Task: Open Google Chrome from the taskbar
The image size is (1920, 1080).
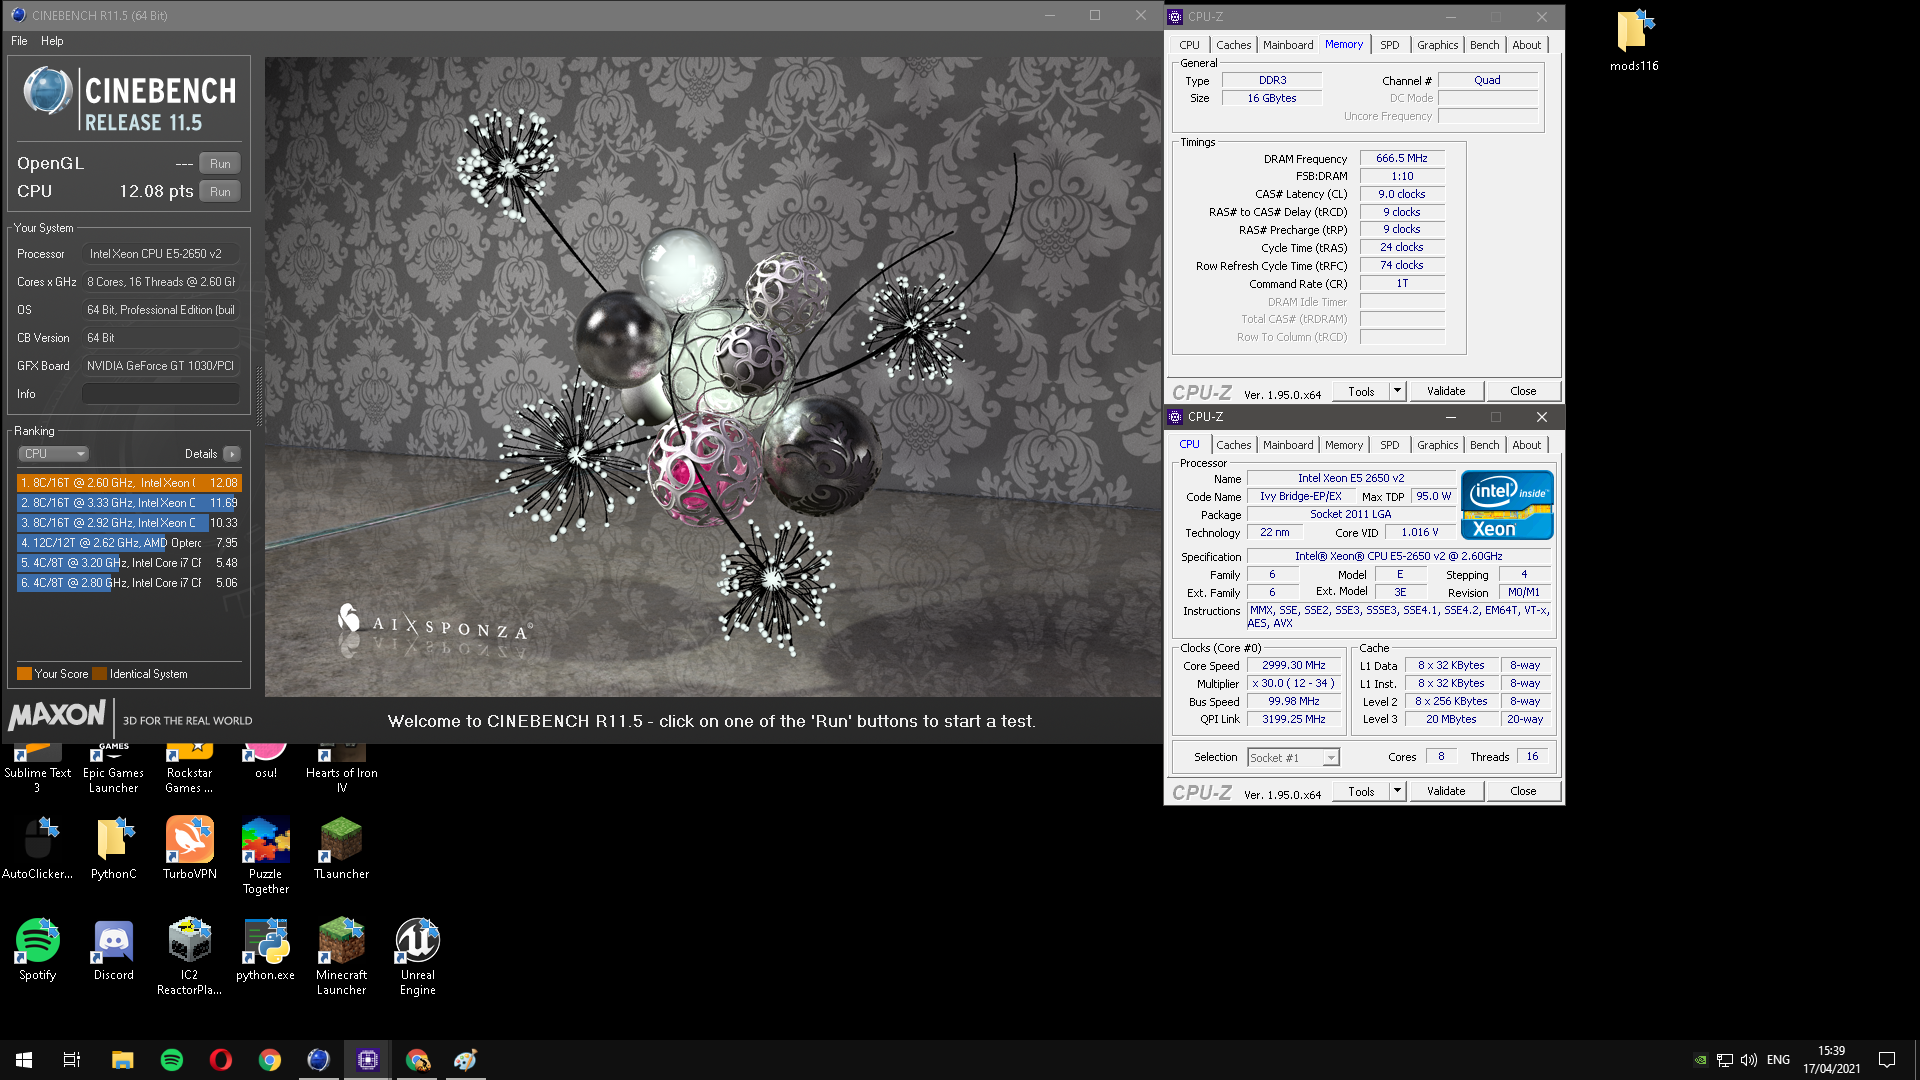Action: 270,1060
